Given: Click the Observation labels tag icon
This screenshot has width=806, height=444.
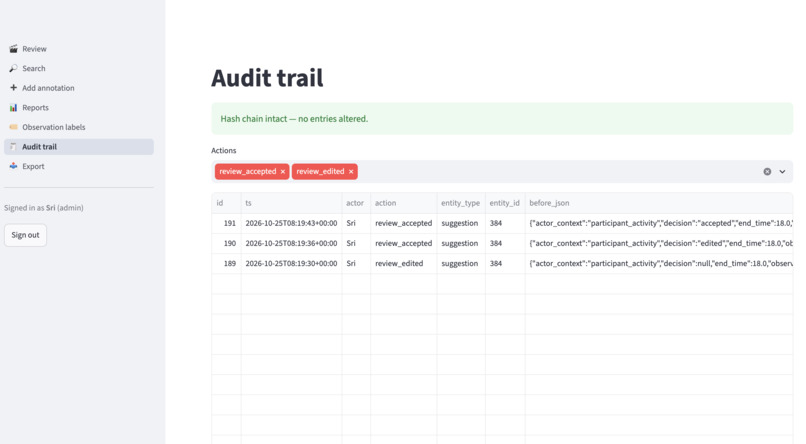Looking at the screenshot, I should (13, 127).
